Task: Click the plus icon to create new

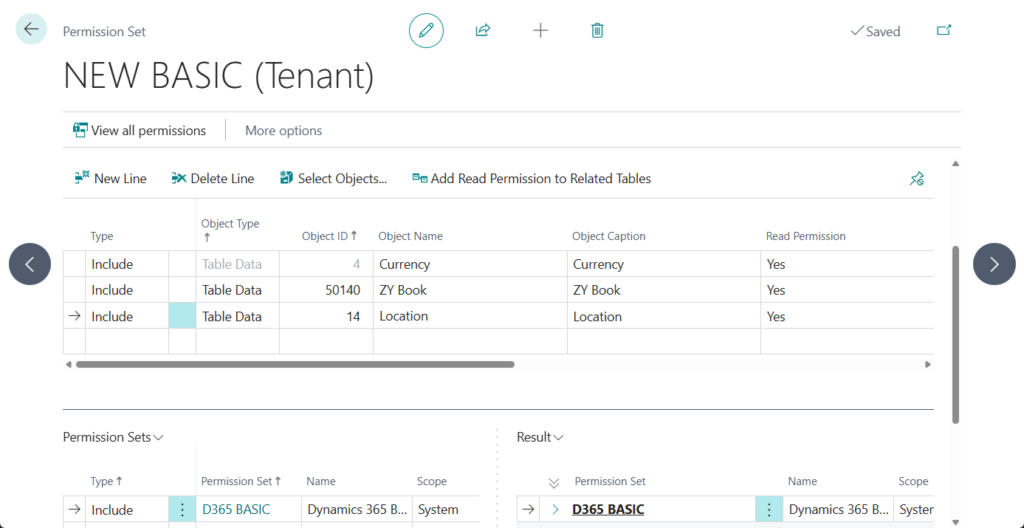Action: coord(540,30)
